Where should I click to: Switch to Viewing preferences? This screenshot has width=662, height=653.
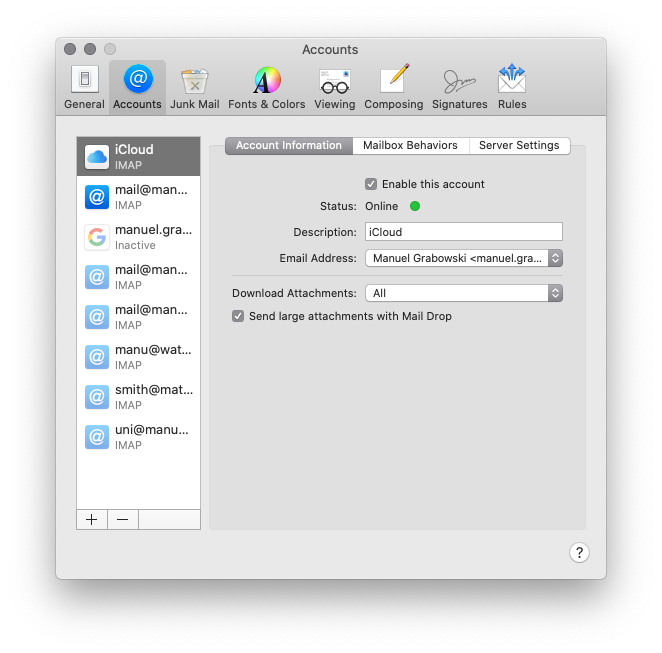(x=334, y=87)
